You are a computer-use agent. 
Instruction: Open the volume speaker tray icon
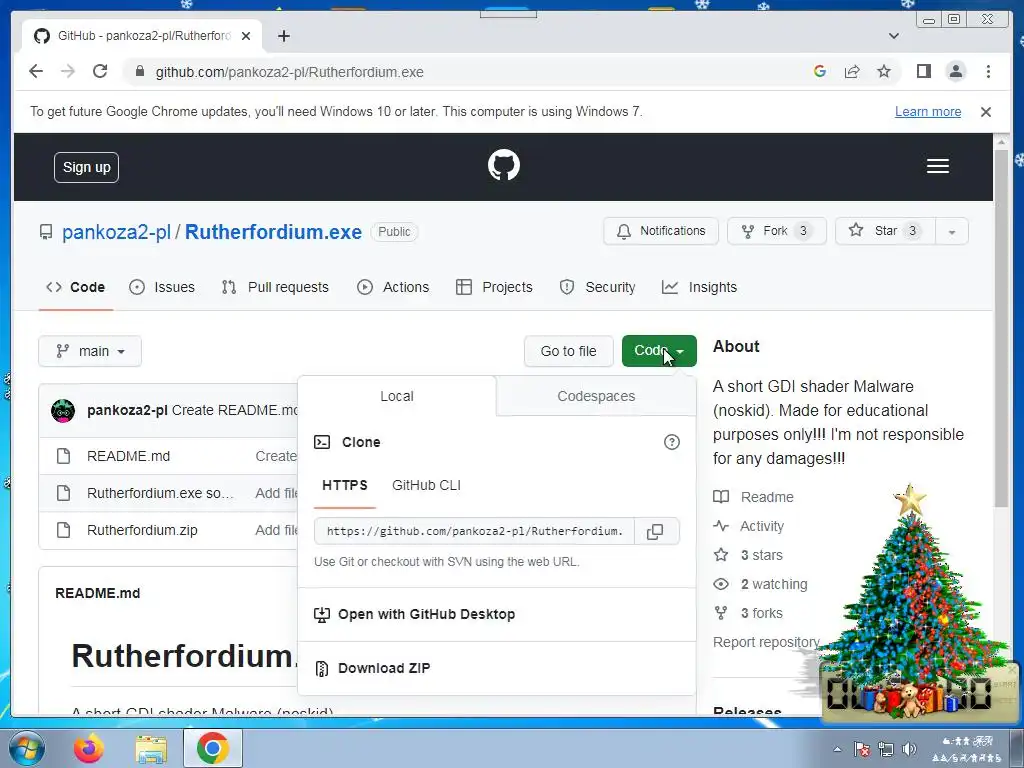(909, 749)
